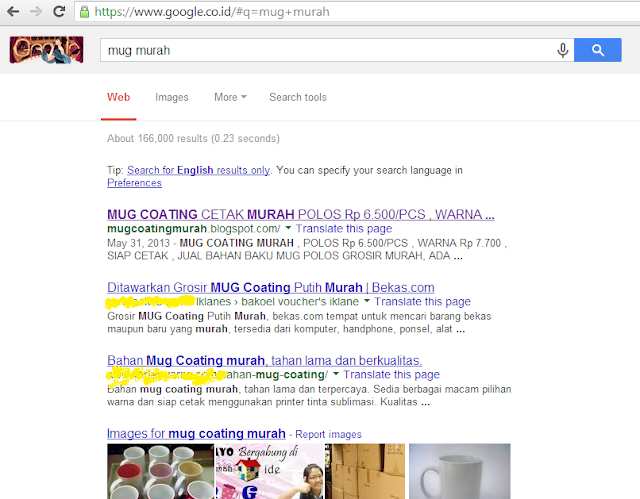Image resolution: width=640 pixels, height=499 pixels.
Task: Reload the page with the refresh icon
Action: (59, 11)
